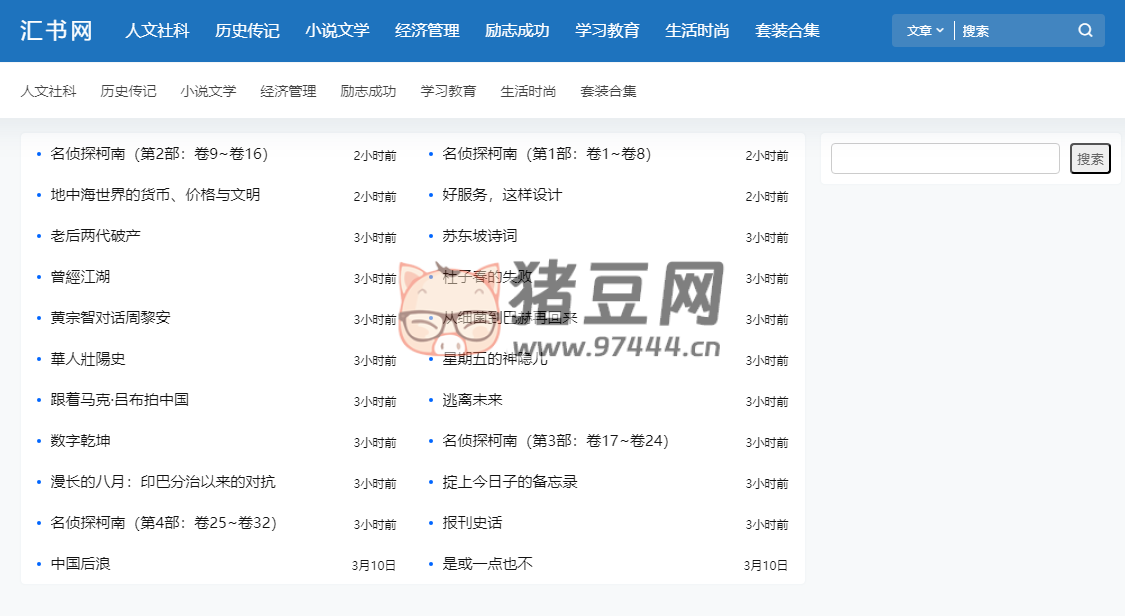View the 中国后浪 article
Viewport: 1125px width, 616px height.
[x=78, y=563]
